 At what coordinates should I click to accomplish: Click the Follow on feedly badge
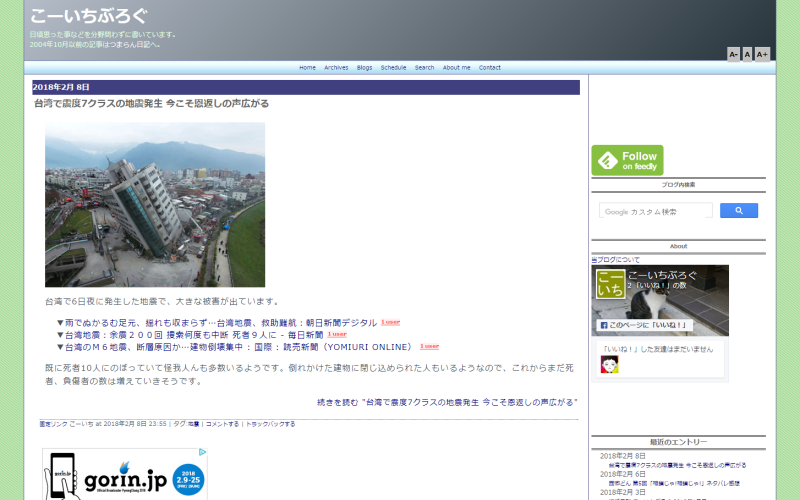(627, 160)
